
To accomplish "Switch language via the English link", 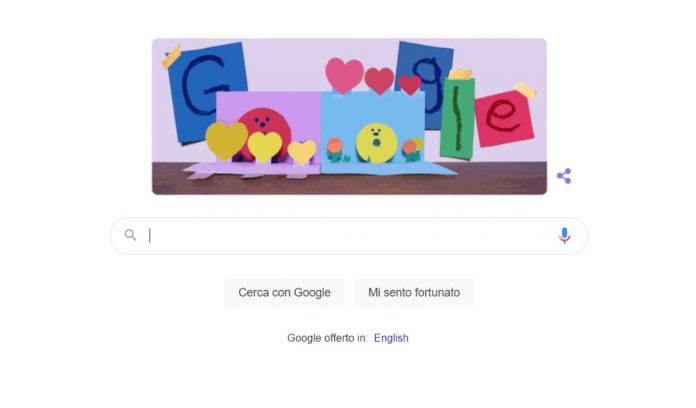I will coord(391,338).
